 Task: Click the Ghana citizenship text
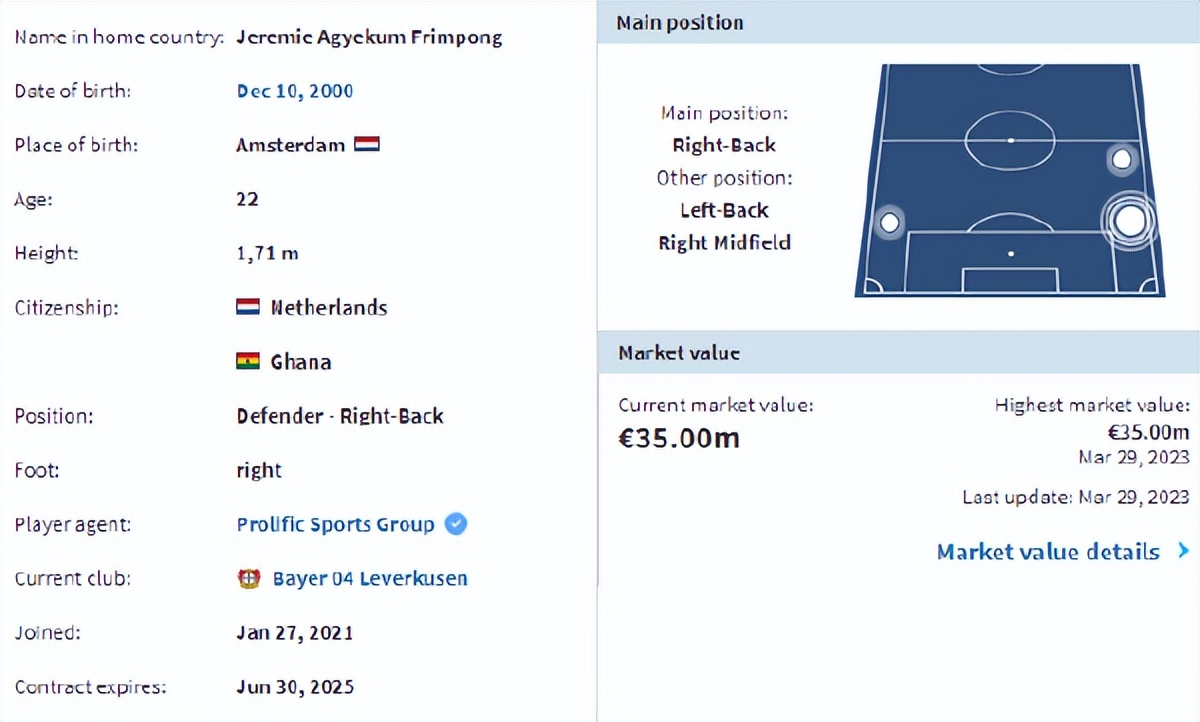(x=300, y=361)
